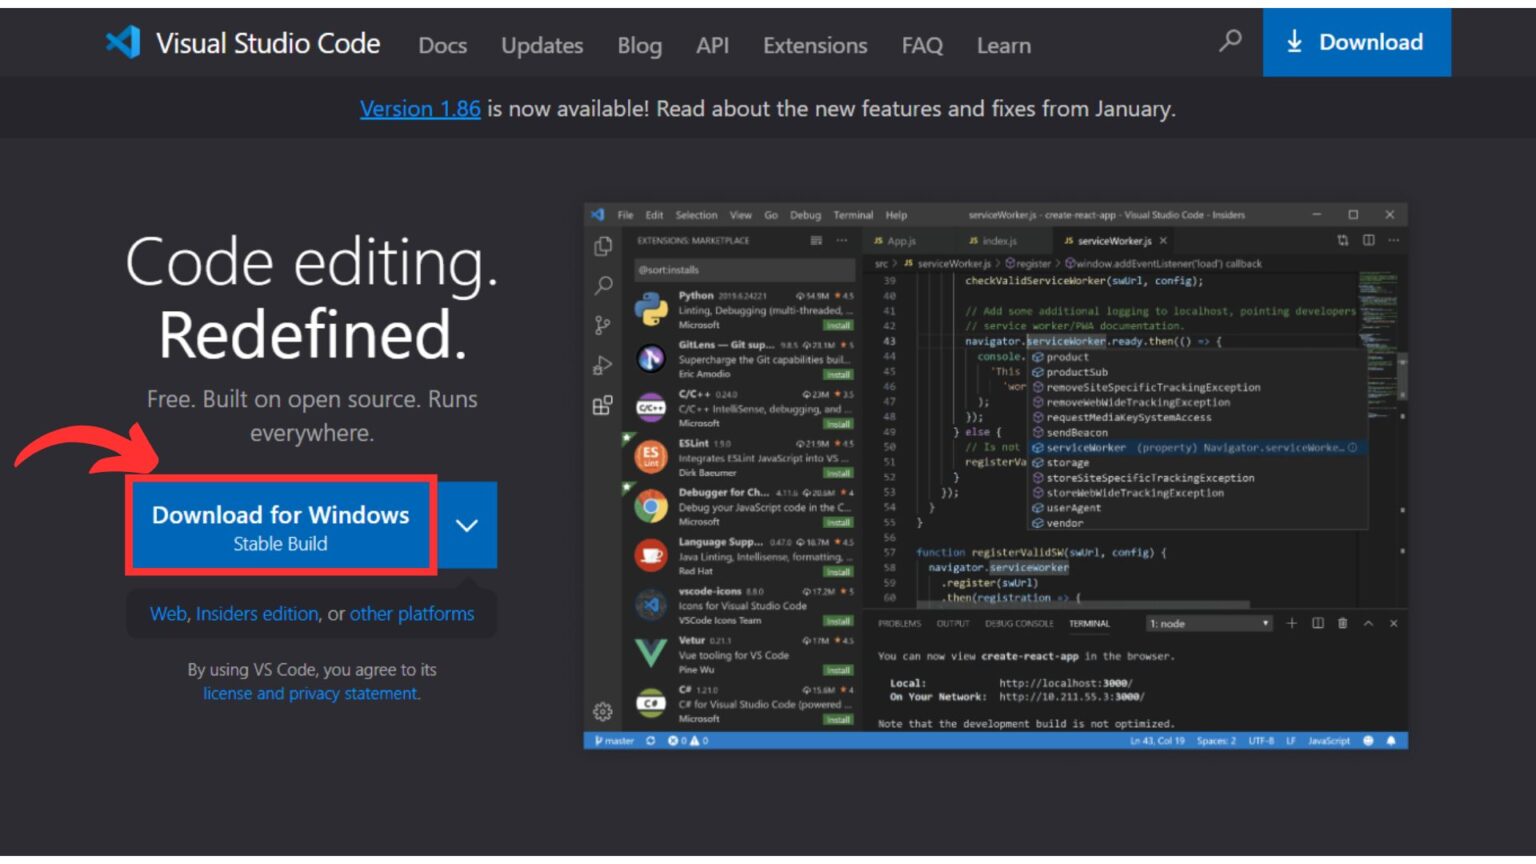Open Source Control icon in activity bar
This screenshot has width=1536, height=864.
coord(603,325)
